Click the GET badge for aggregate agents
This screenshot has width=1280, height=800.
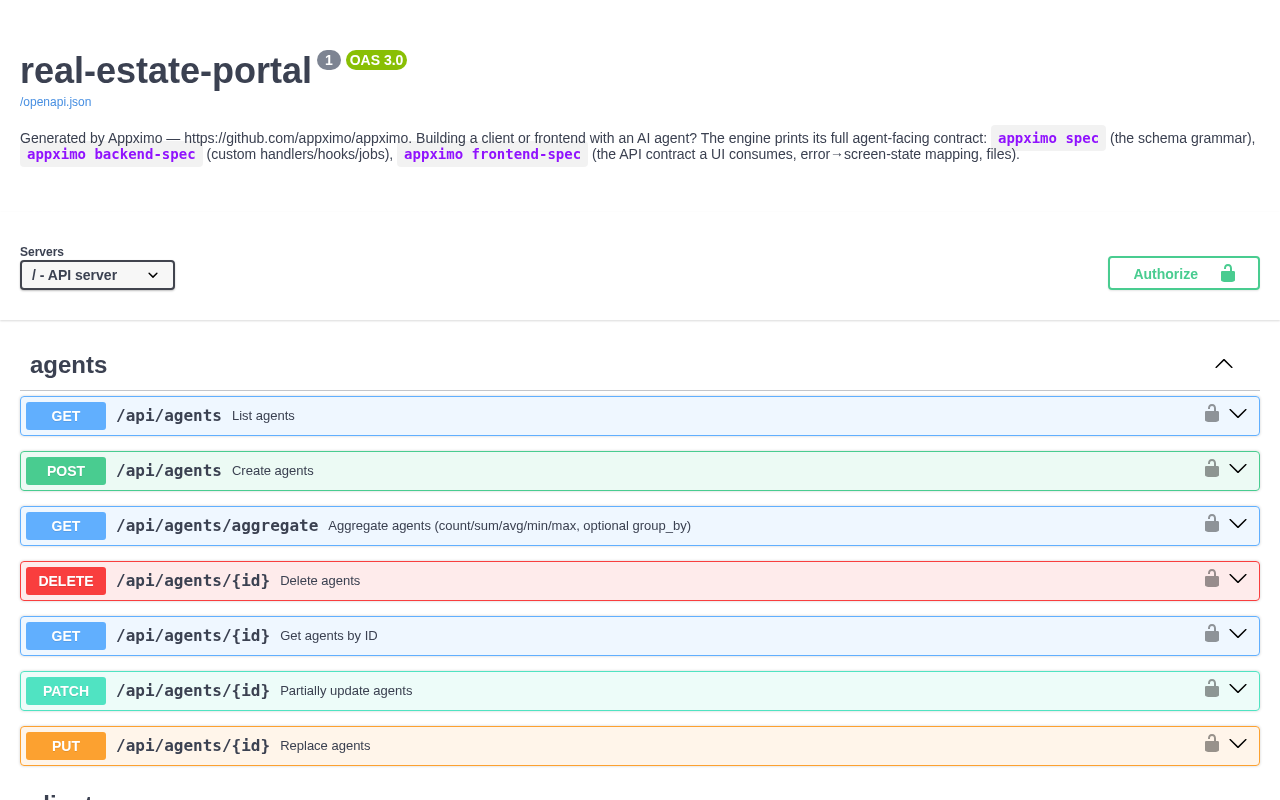pyautogui.click(x=66, y=526)
